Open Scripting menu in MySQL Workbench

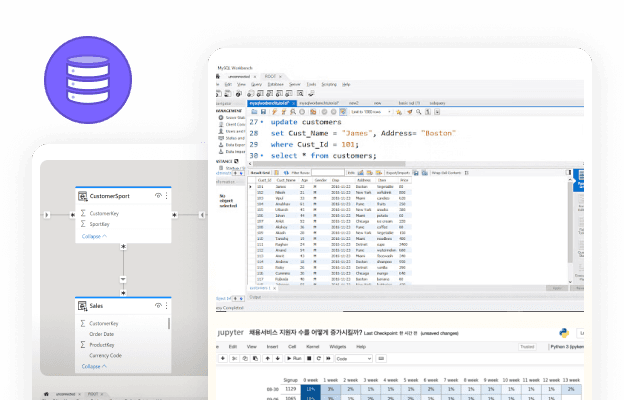(329, 84)
